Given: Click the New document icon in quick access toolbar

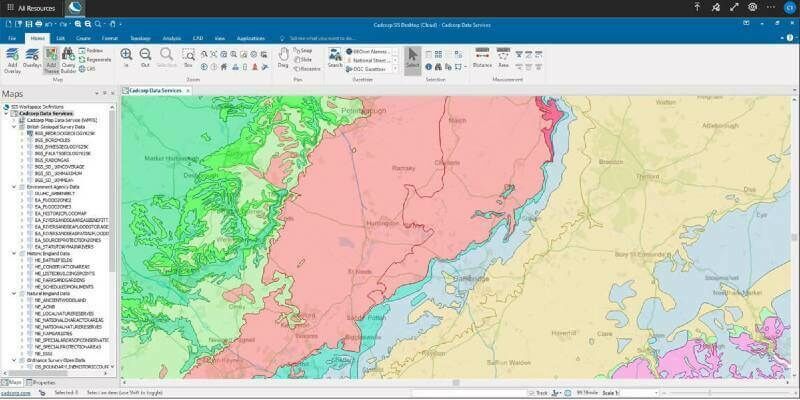Looking at the screenshot, I should click(9, 24).
